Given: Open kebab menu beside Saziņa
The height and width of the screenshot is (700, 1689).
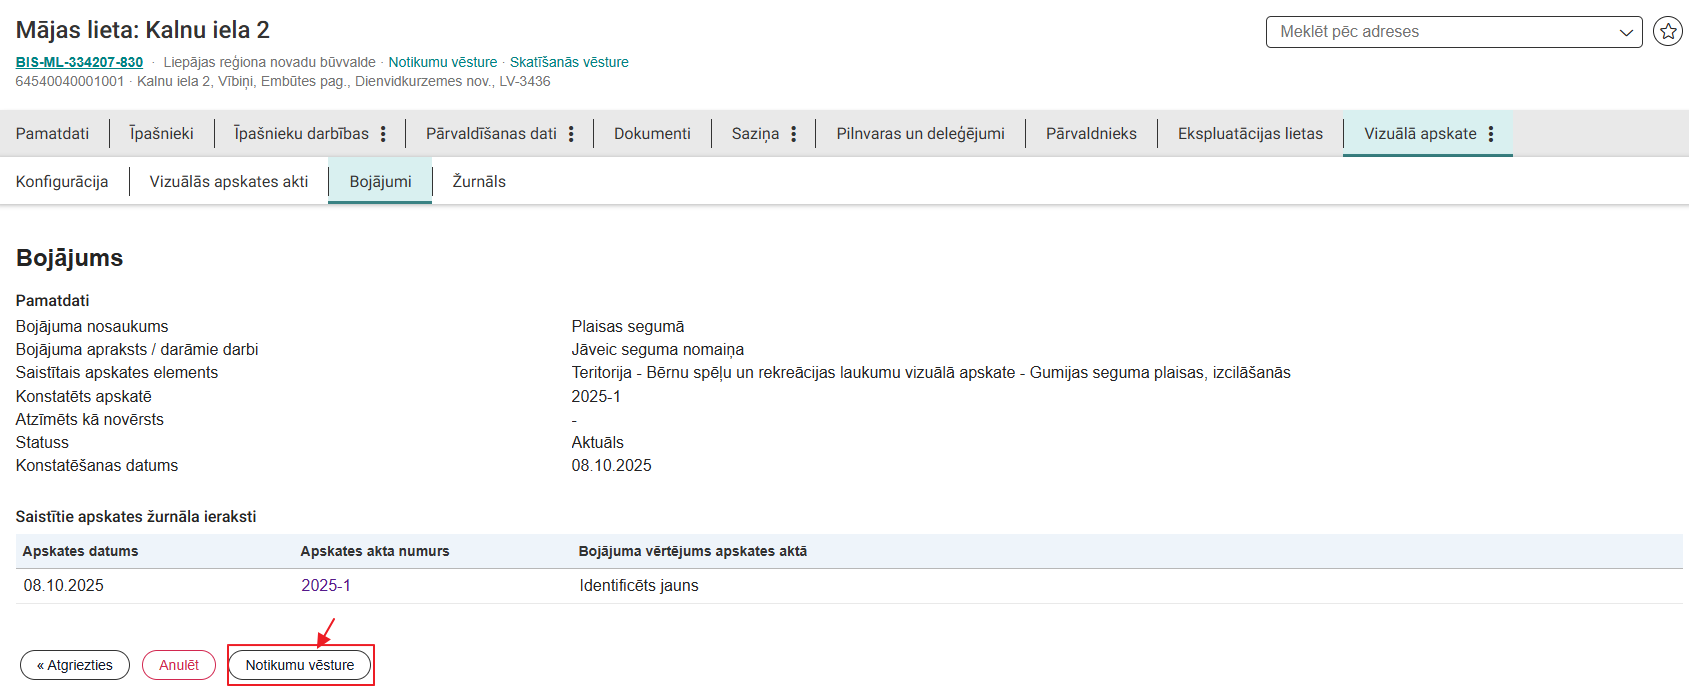Looking at the screenshot, I should click(x=793, y=134).
